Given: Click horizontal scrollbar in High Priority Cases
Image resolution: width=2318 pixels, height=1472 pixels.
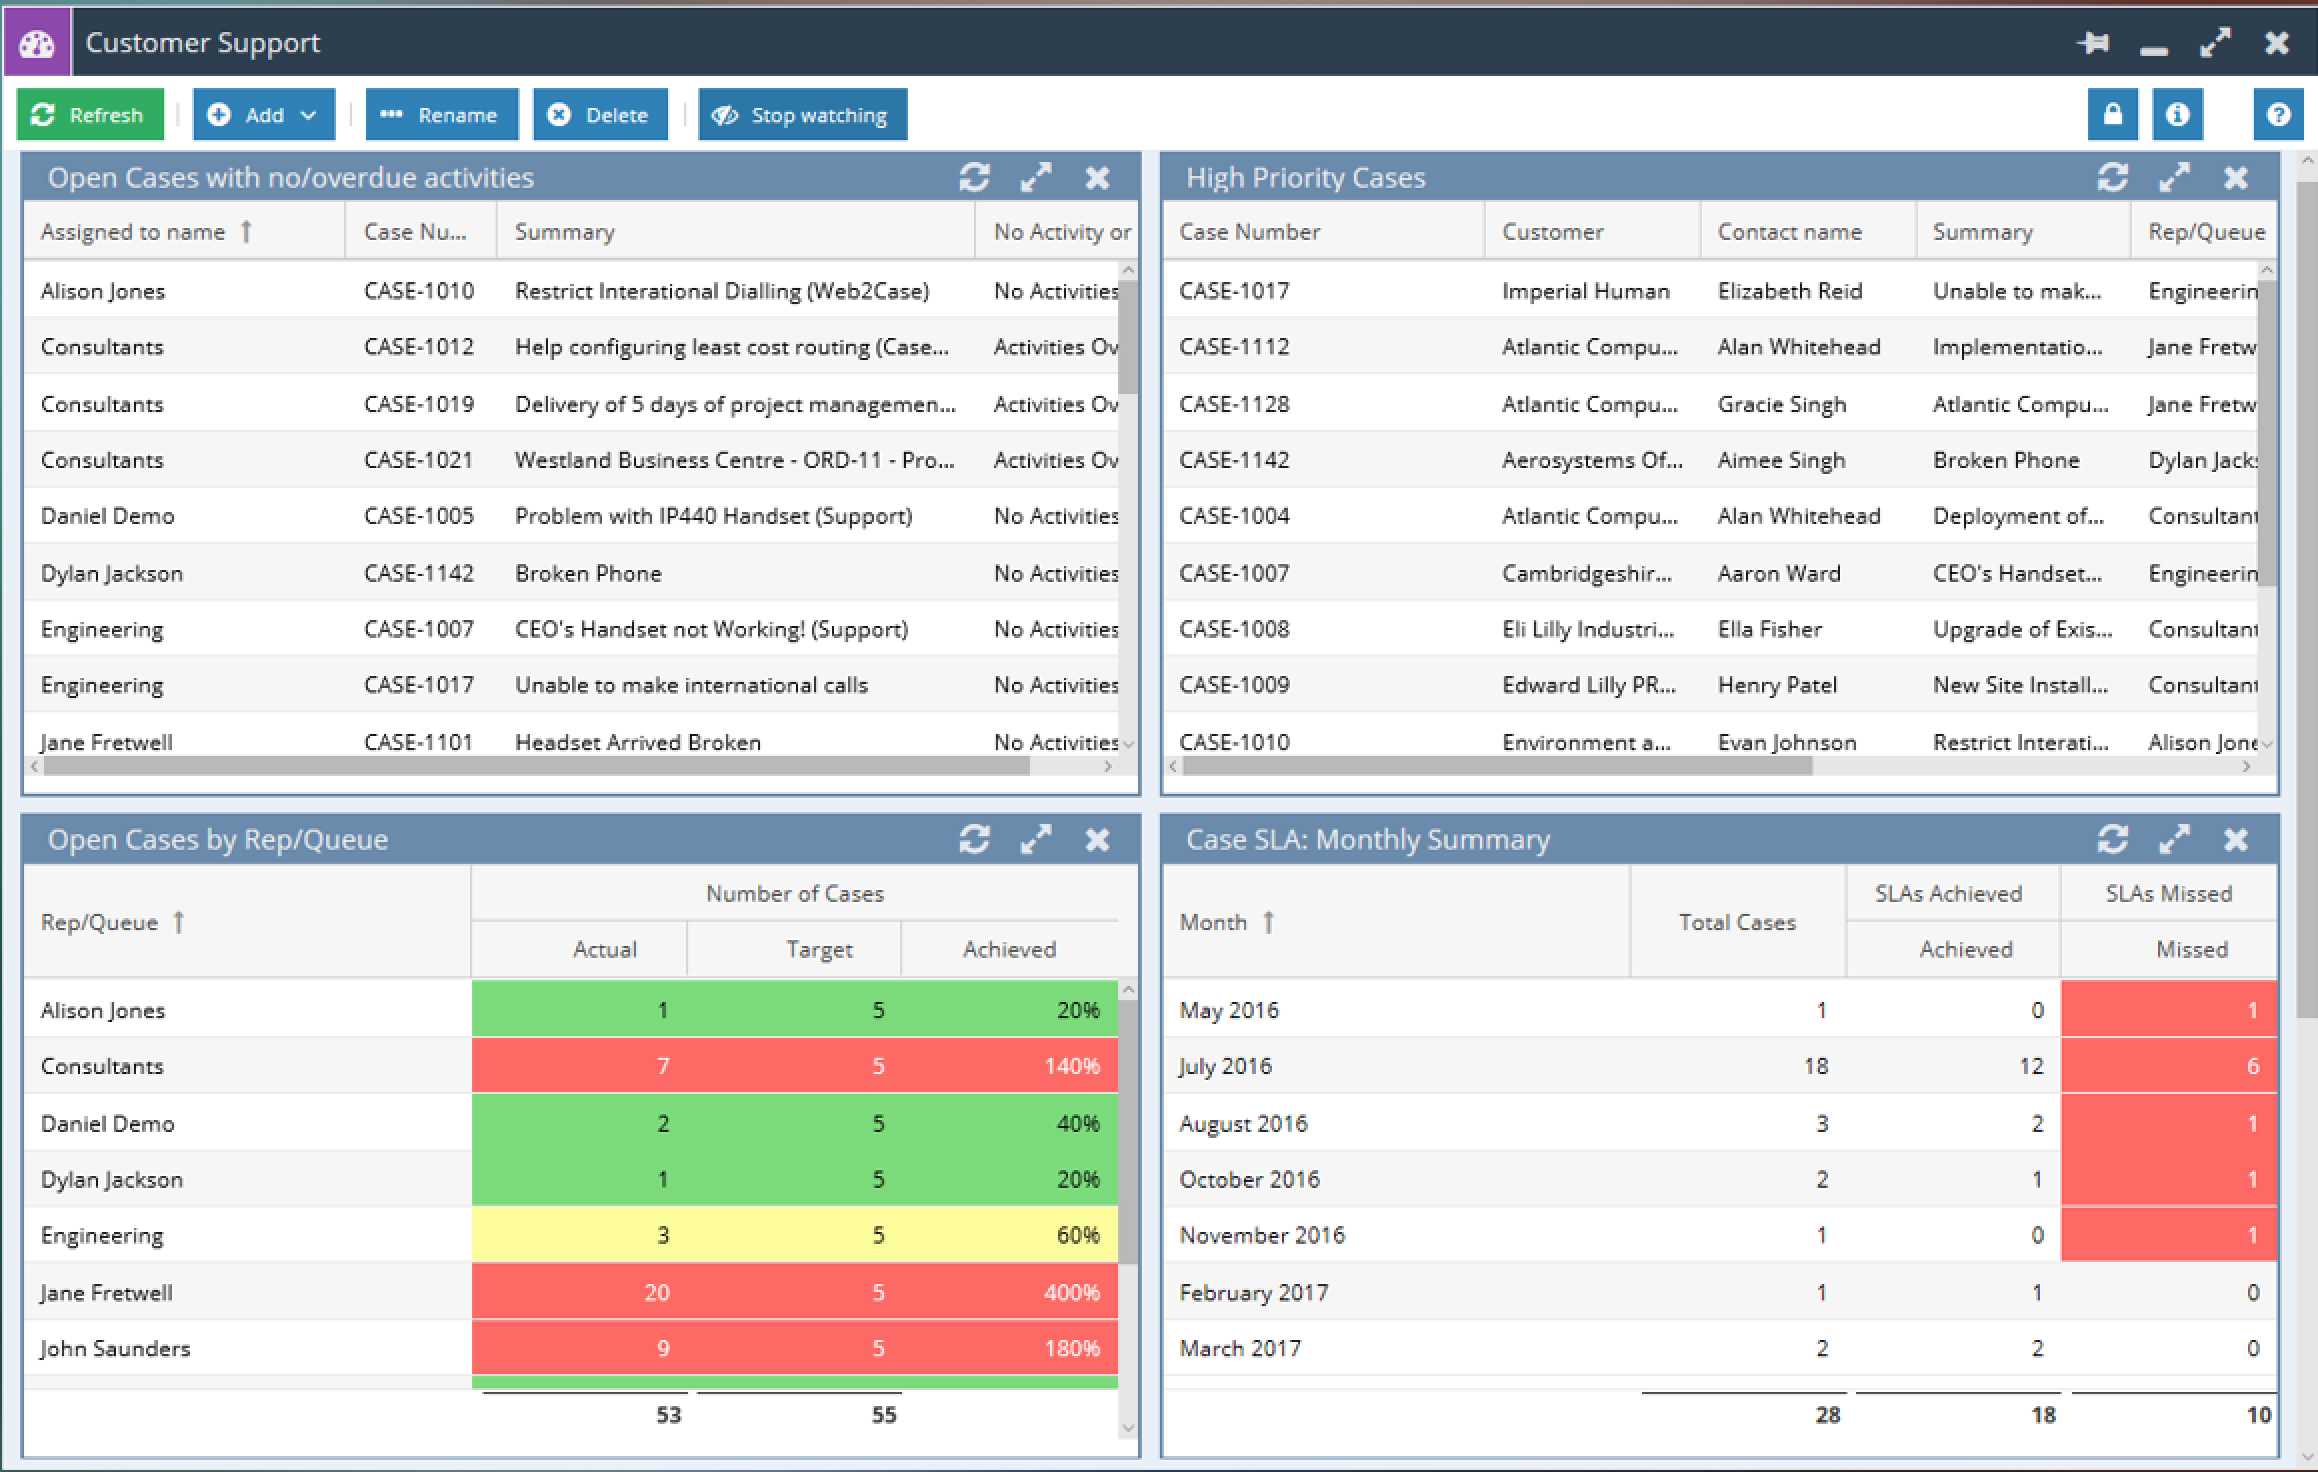Looking at the screenshot, I should tap(1496, 766).
